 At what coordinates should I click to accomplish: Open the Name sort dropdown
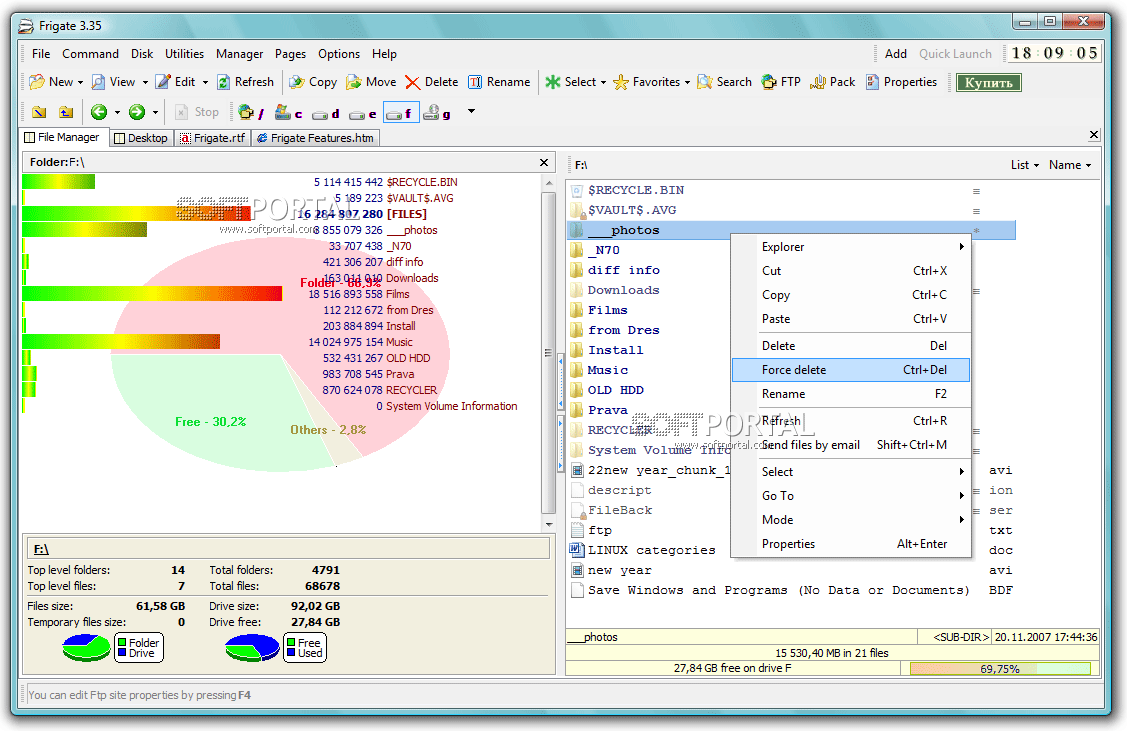[1069, 165]
